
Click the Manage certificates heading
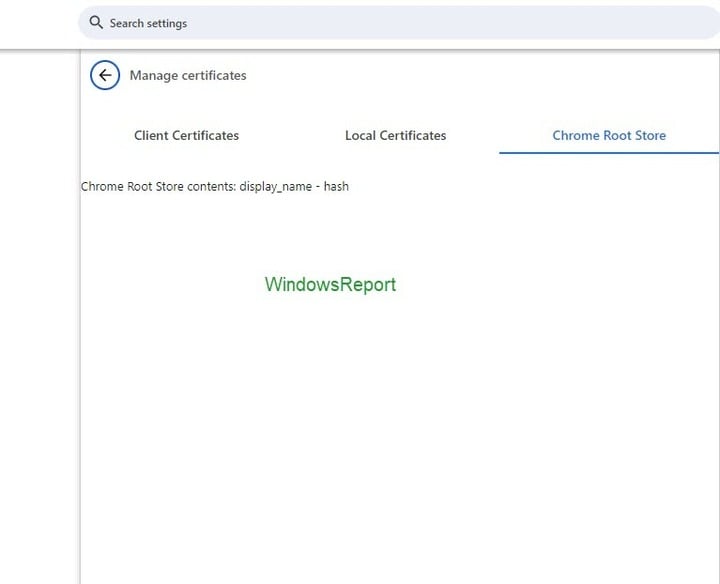pyautogui.click(x=188, y=75)
